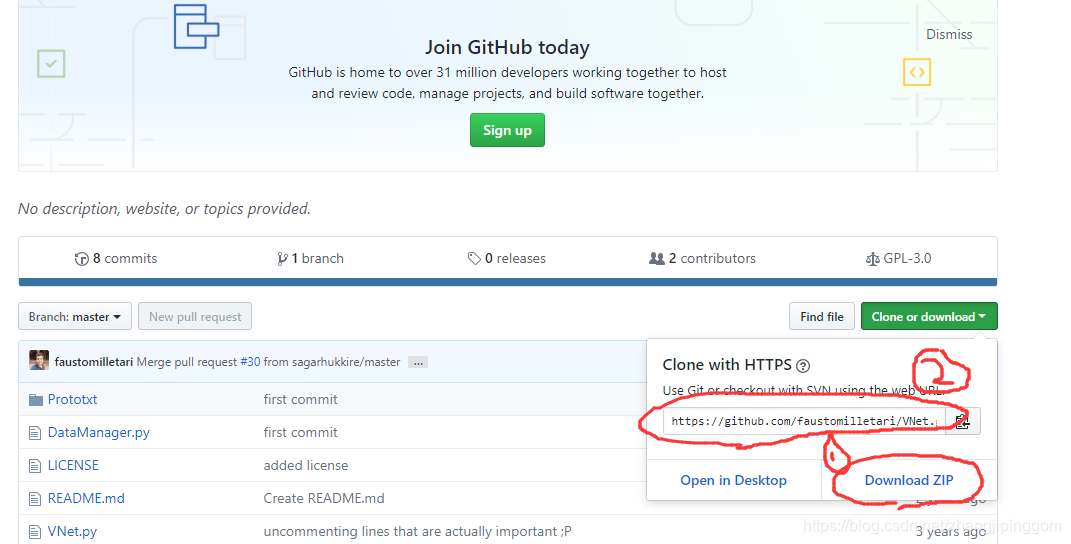1071x544 pixels.
Task: Click the license scales icon
Action: (872, 259)
